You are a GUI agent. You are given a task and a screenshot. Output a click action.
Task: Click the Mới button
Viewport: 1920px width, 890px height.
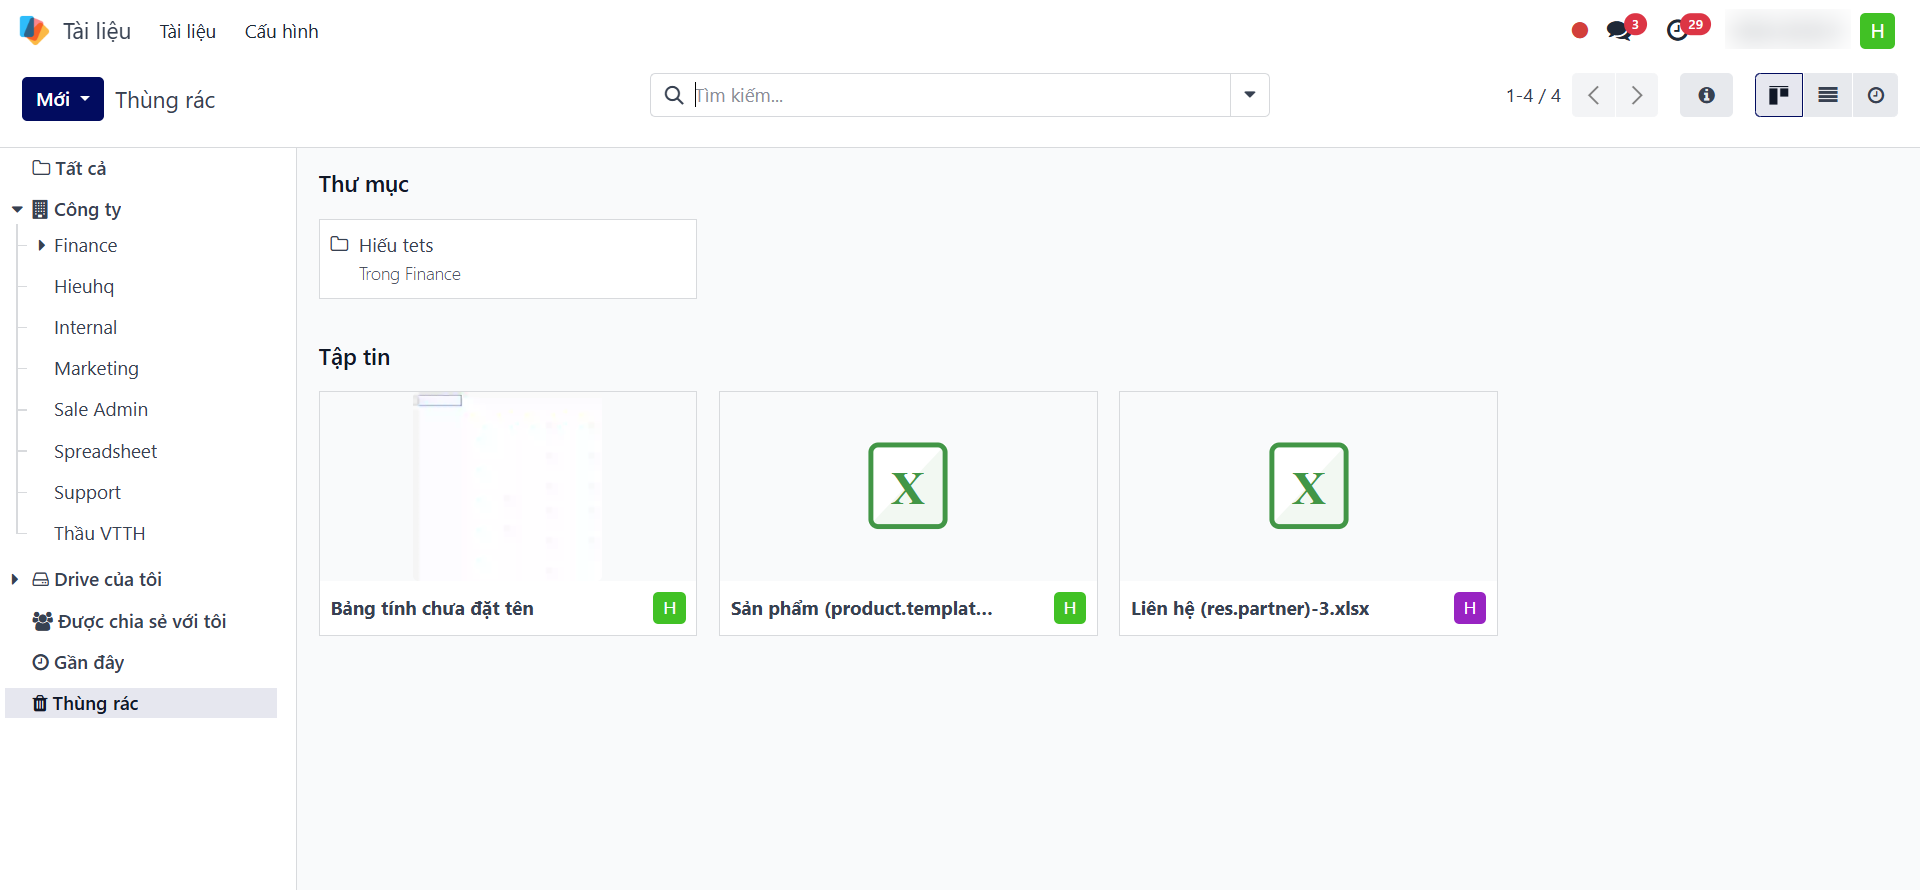point(62,99)
